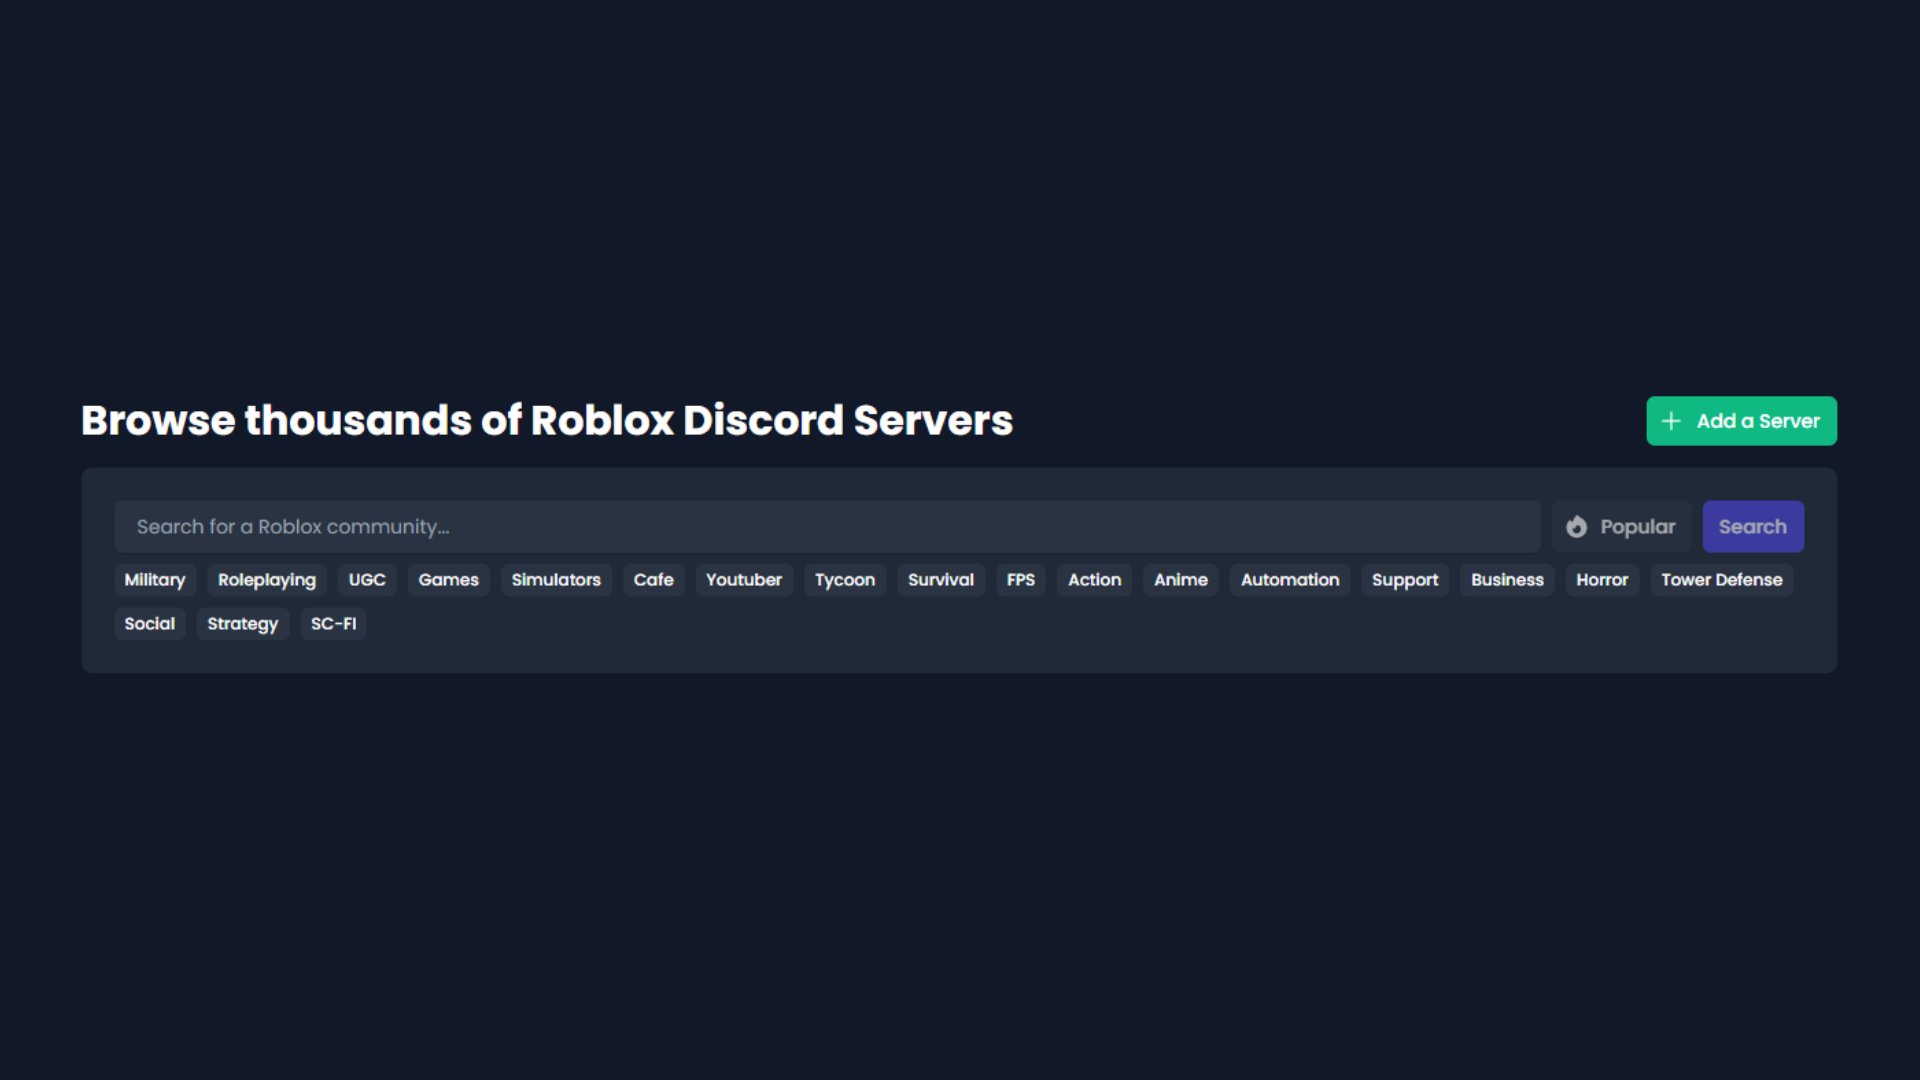The height and width of the screenshot is (1080, 1920).
Task: Open the UGC filter dropdown
Action: coord(367,579)
